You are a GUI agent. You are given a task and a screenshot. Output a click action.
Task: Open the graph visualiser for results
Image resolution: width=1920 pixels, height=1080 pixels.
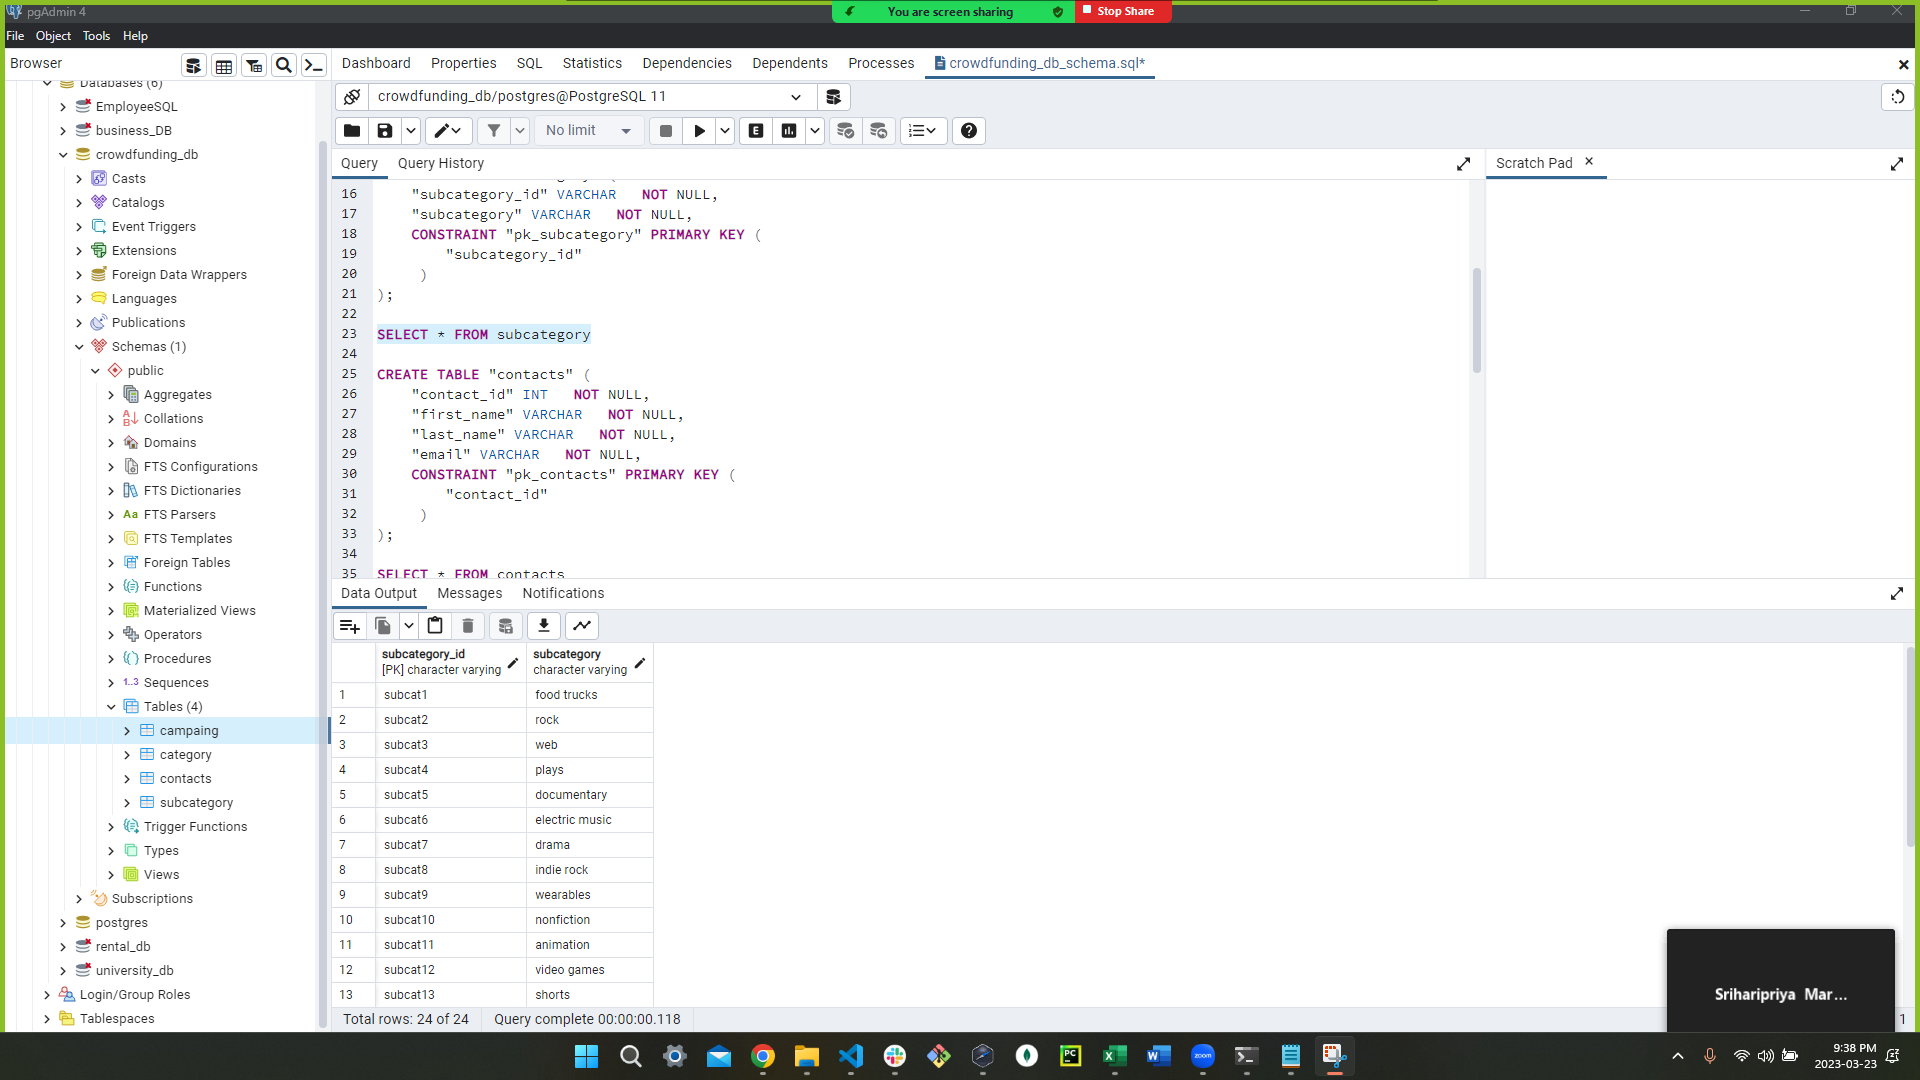coord(581,625)
